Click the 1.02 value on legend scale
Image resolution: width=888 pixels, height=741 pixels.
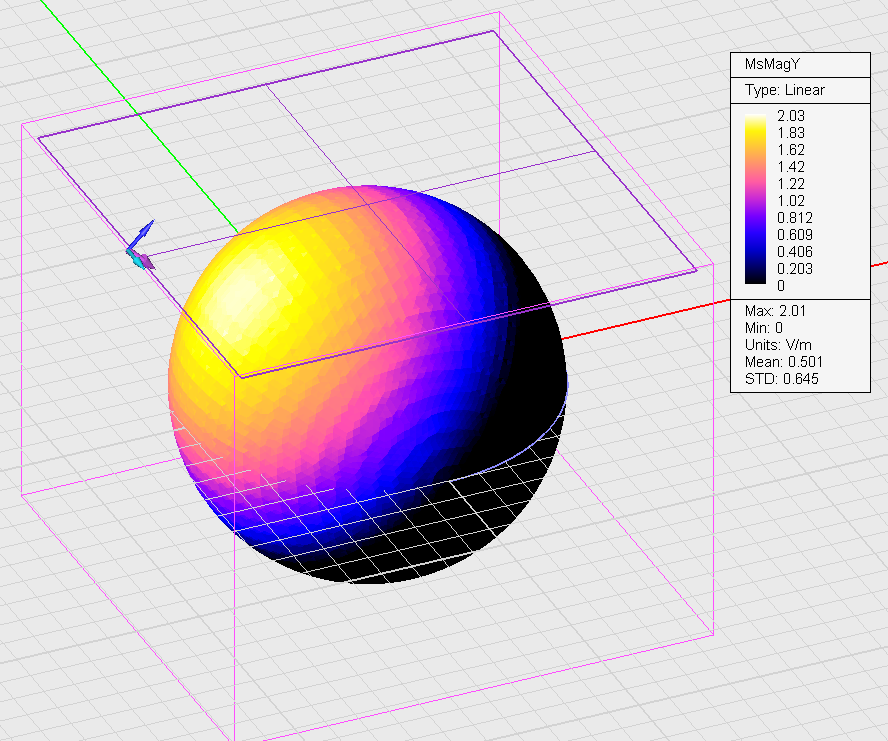click(790, 201)
